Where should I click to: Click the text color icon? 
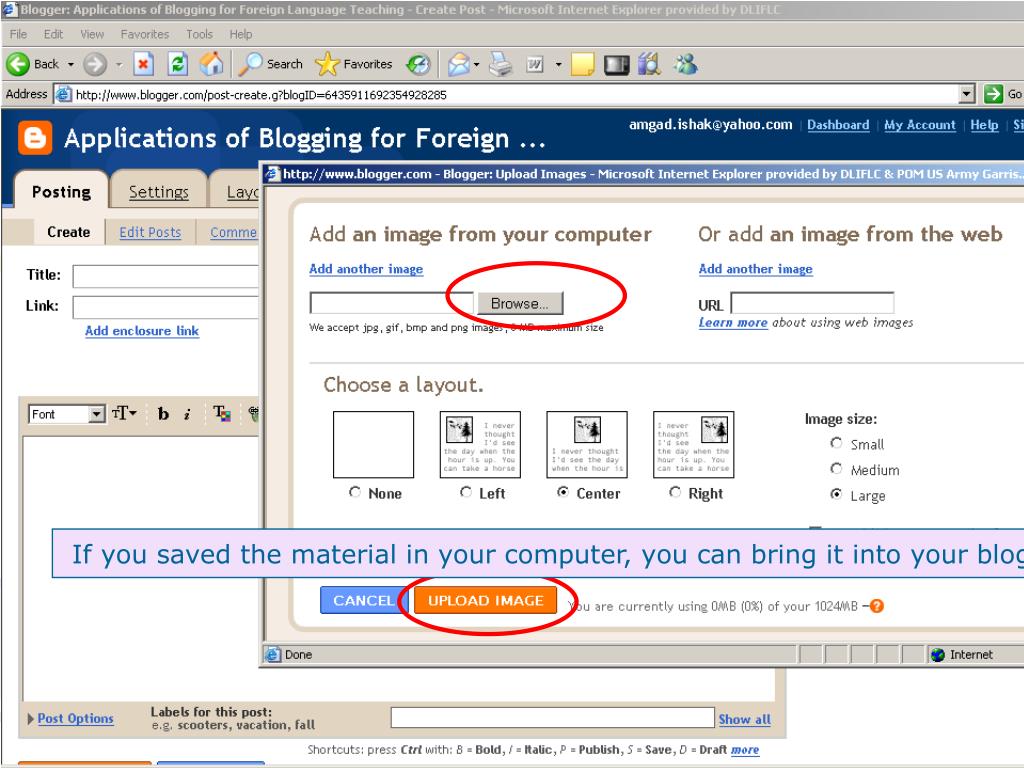point(221,413)
